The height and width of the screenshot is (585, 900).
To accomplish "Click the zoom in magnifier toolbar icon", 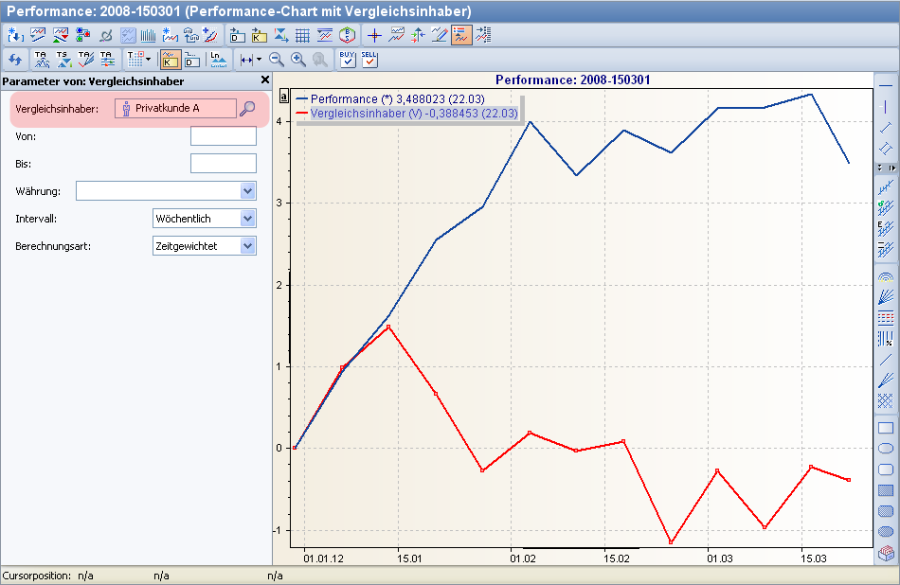I will 298,60.
